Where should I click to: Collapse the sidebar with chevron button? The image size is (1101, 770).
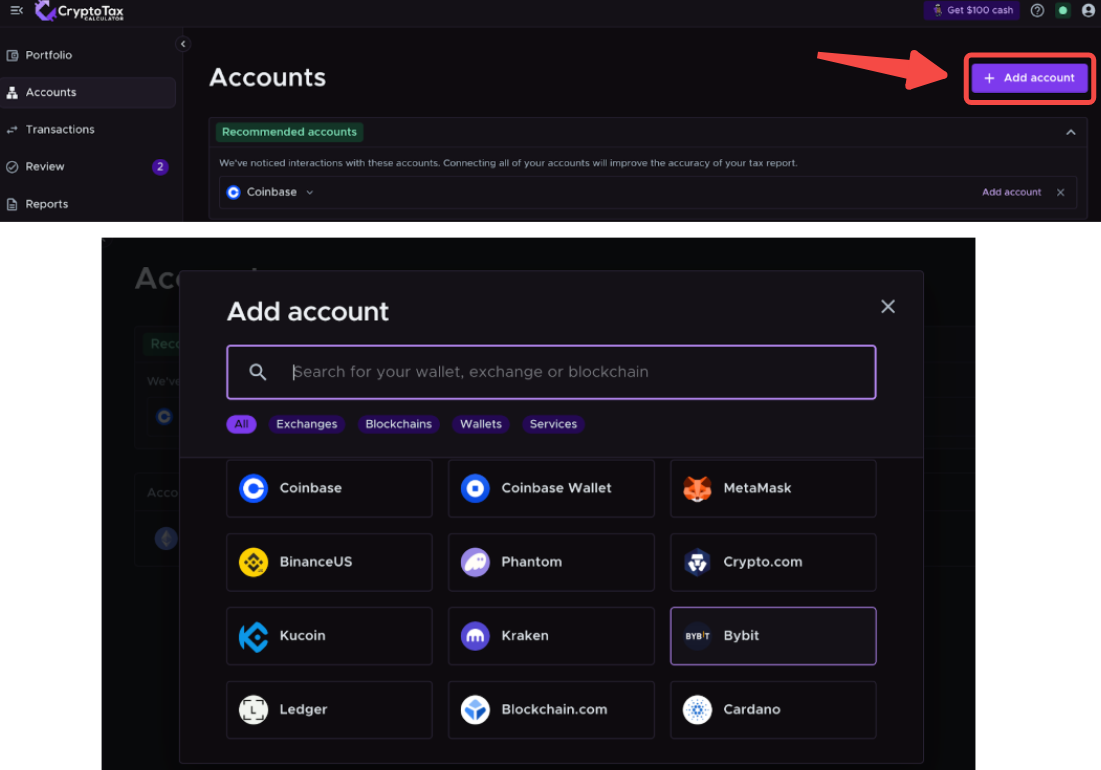coord(182,44)
